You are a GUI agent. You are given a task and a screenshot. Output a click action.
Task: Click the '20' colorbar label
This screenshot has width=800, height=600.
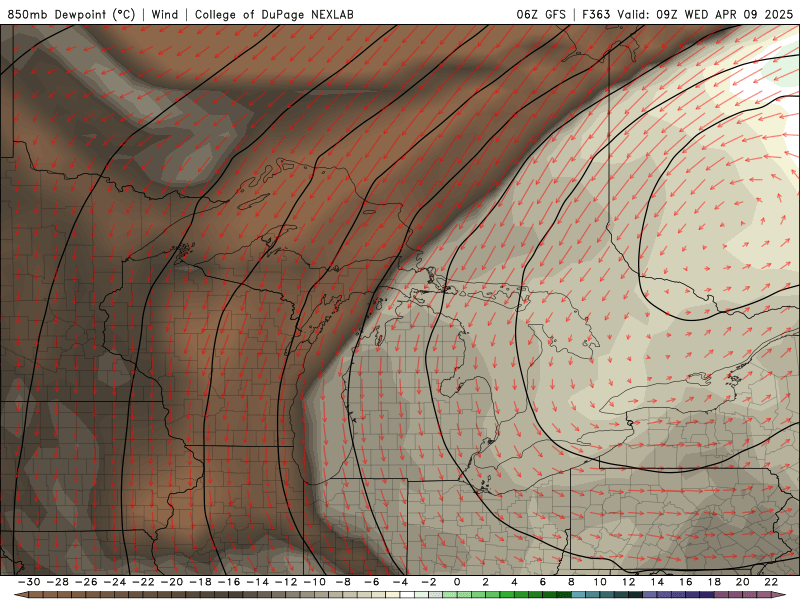[743, 582]
